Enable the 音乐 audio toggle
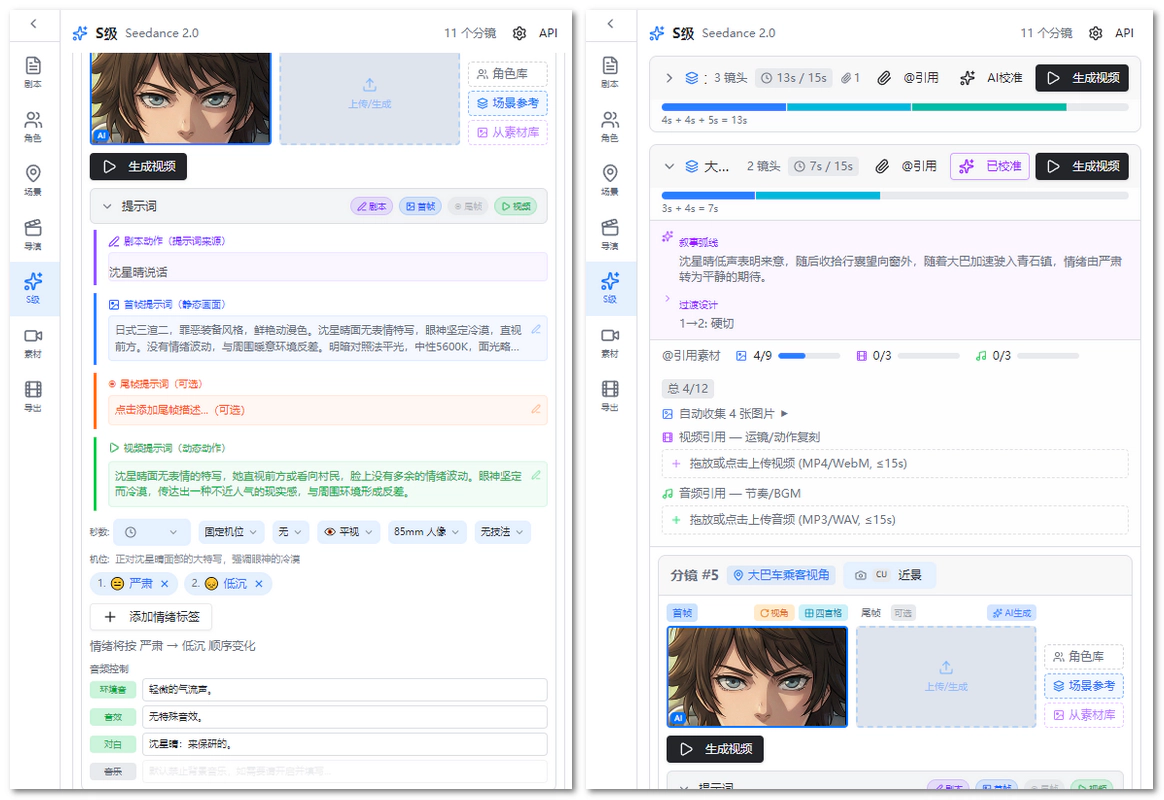Screen dimensions: 1164x800 coord(114,771)
